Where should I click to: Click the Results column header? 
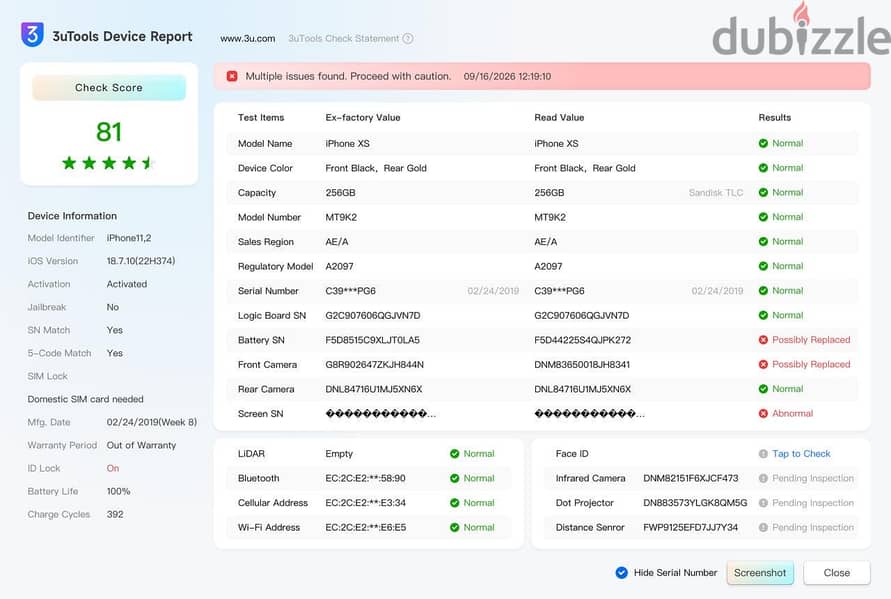point(775,118)
